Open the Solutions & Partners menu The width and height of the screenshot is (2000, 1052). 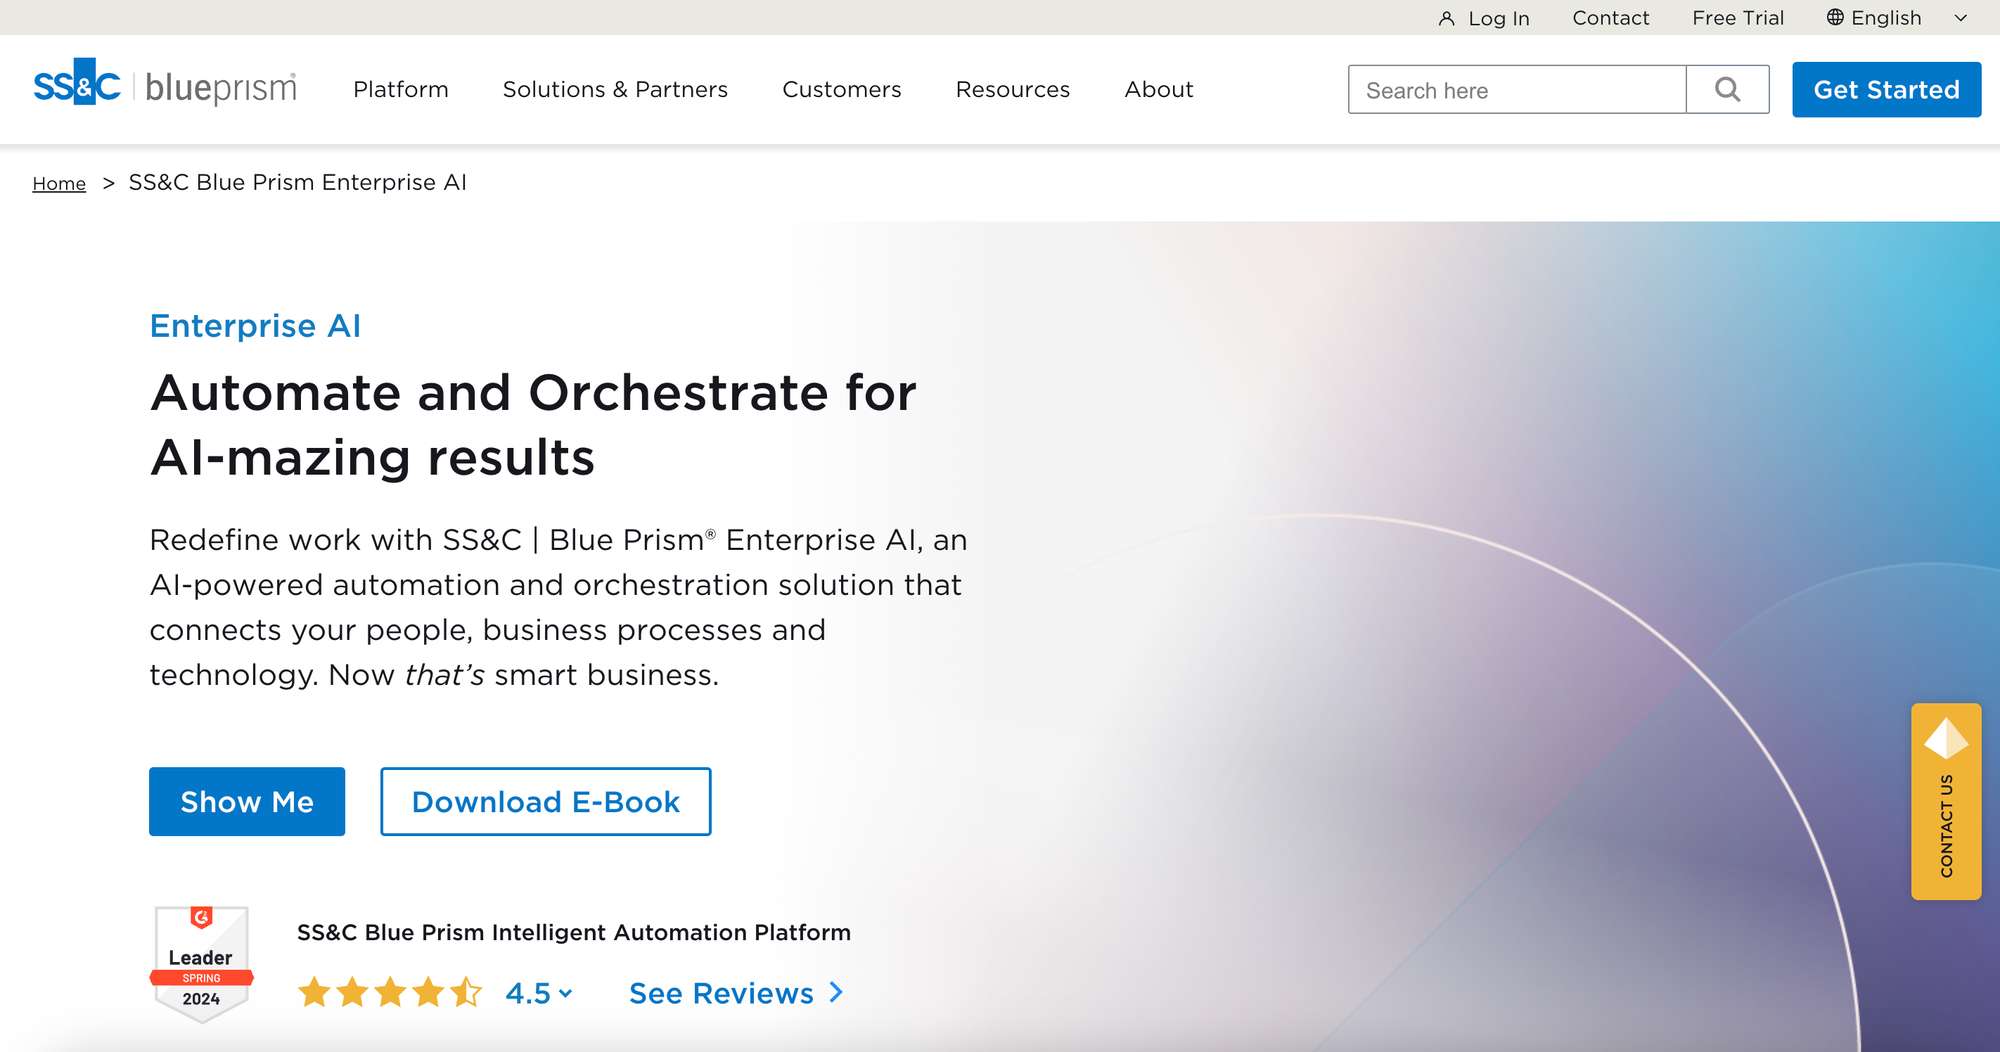(614, 89)
